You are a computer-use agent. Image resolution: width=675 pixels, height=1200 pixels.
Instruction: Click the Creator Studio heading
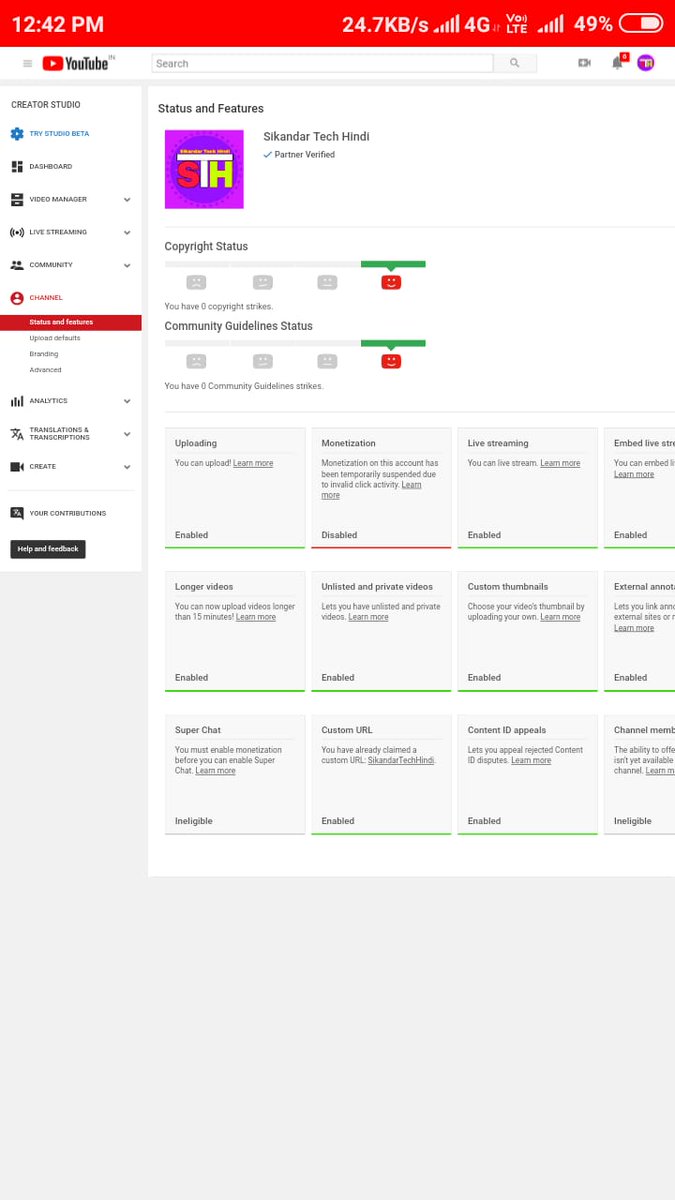coord(46,105)
